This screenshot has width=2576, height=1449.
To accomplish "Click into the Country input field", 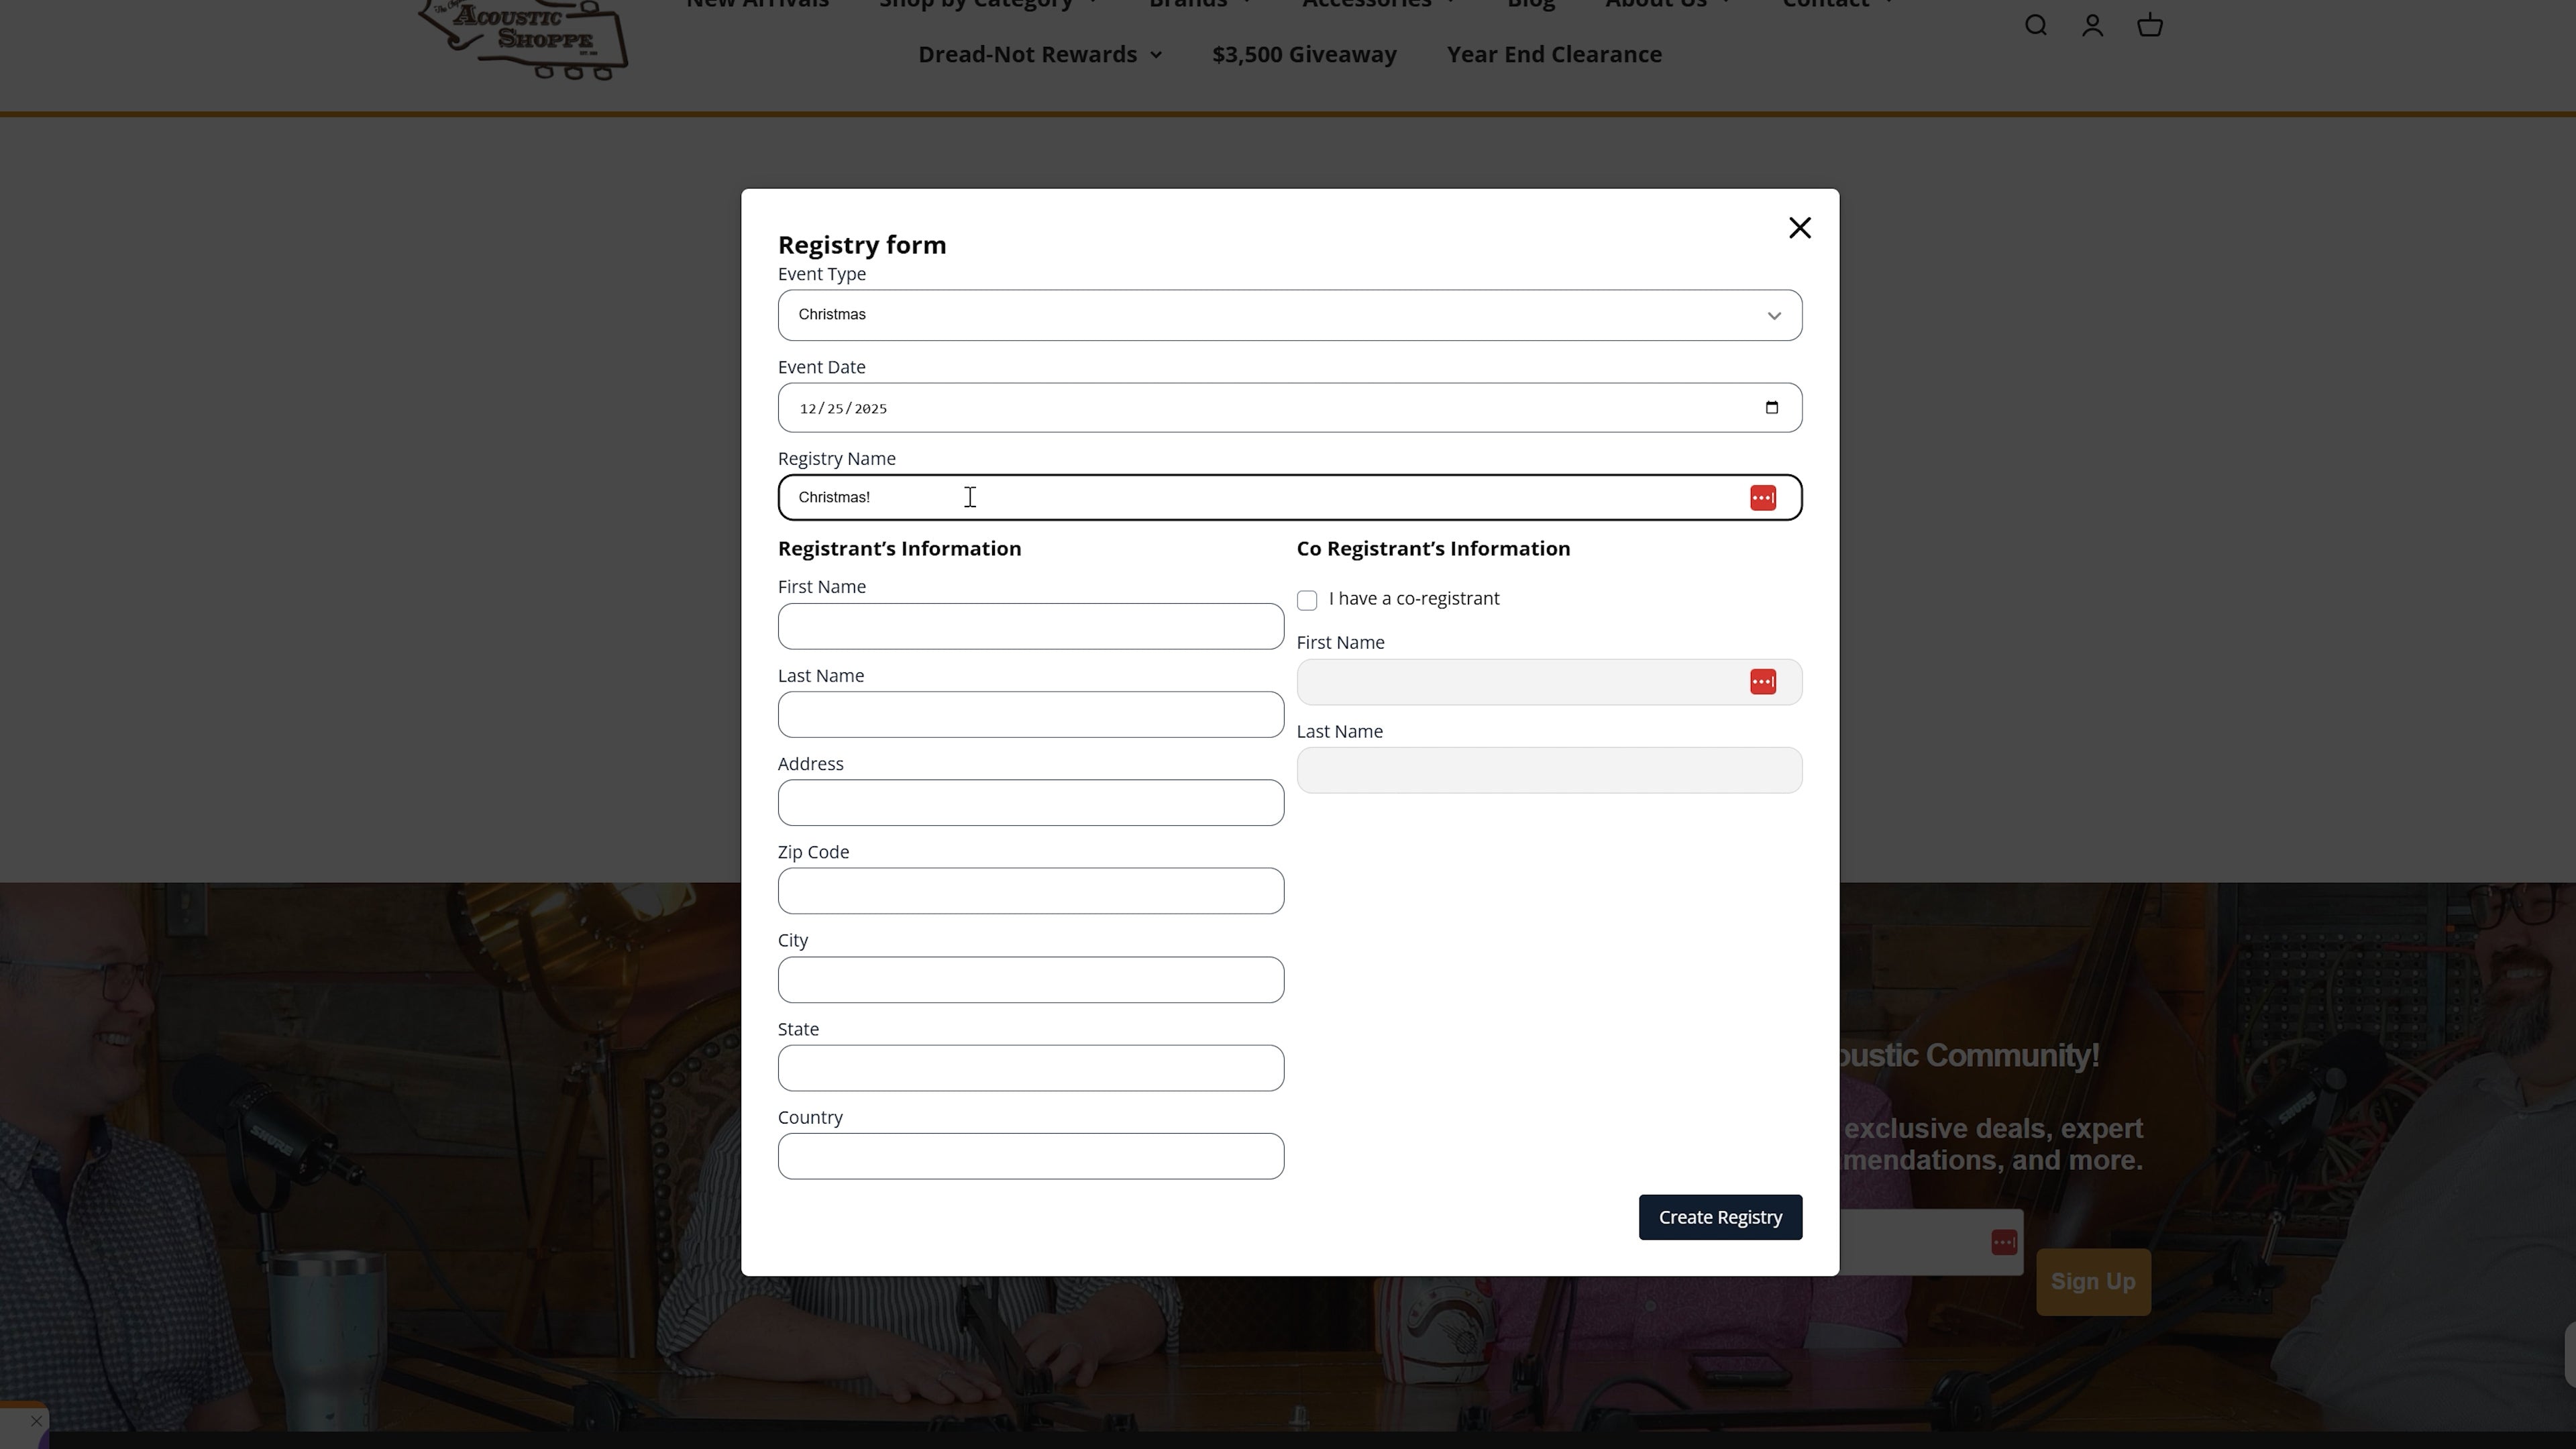I will coord(1030,1156).
